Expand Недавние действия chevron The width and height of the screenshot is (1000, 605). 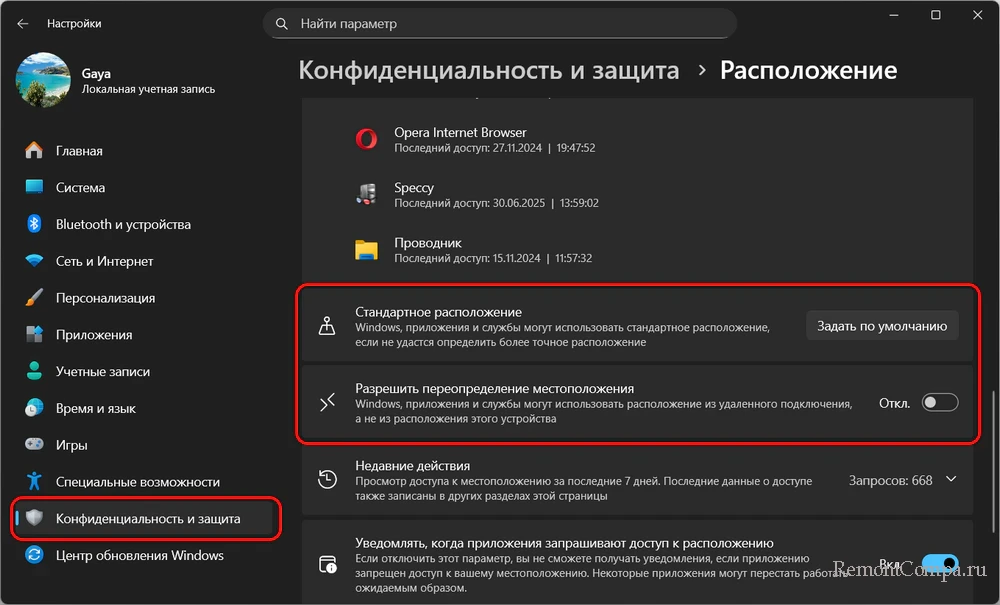[950, 480]
